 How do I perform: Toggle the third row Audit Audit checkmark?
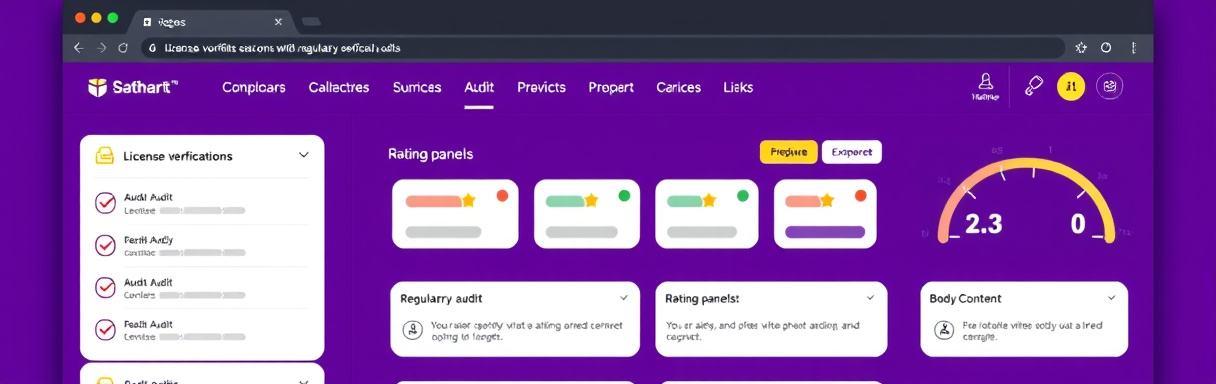[x=105, y=287]
